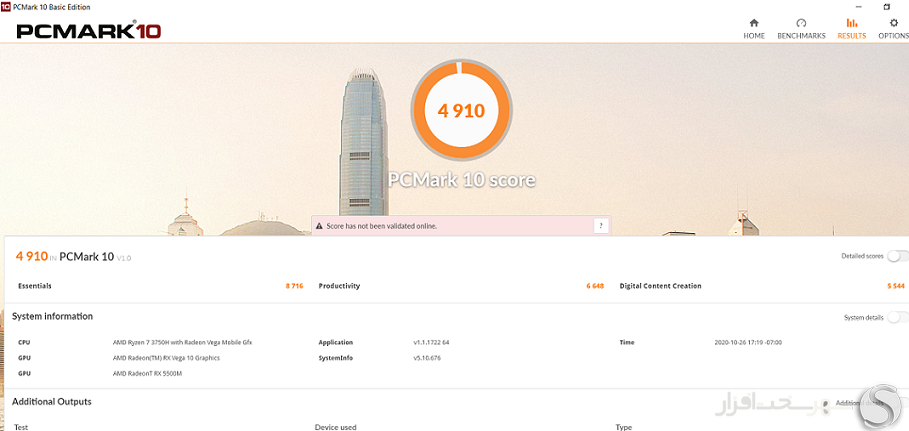Click 'Score has not been validated online' message
The image size is (909, 431).
coord(381,226)
